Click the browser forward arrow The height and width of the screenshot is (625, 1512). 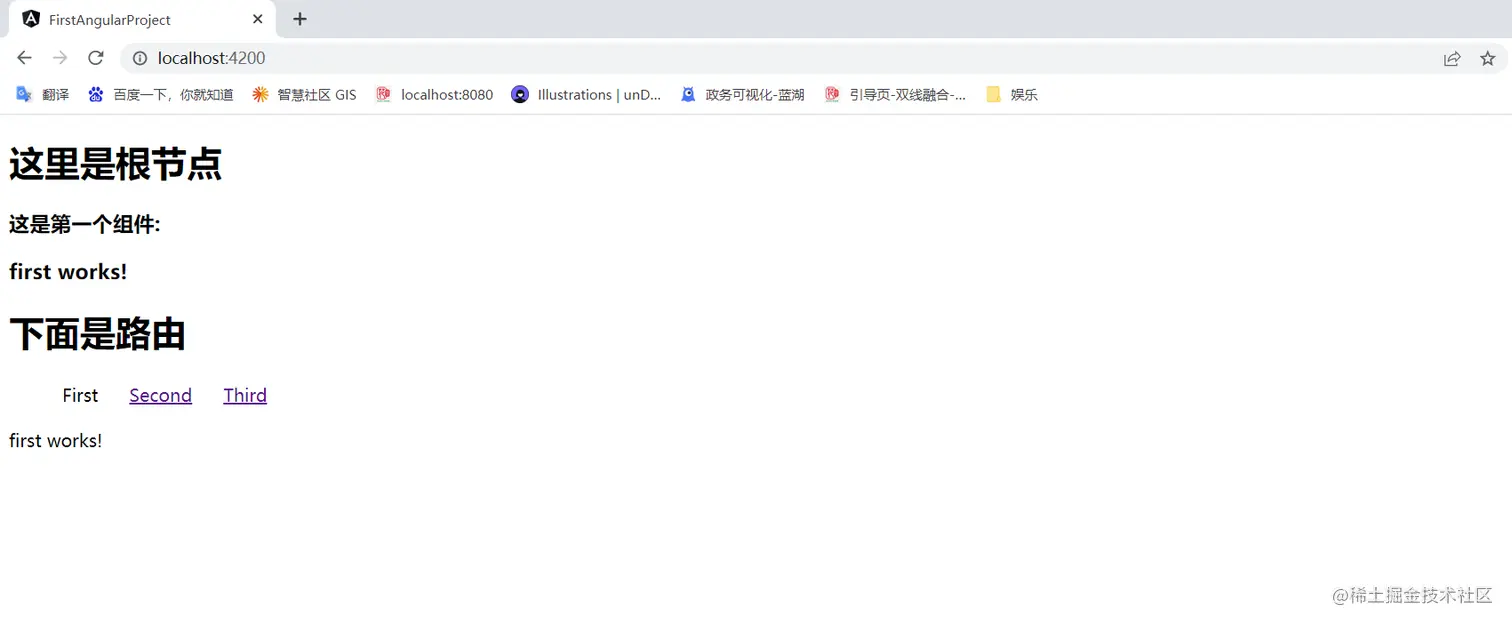click(x=60, y=58)
